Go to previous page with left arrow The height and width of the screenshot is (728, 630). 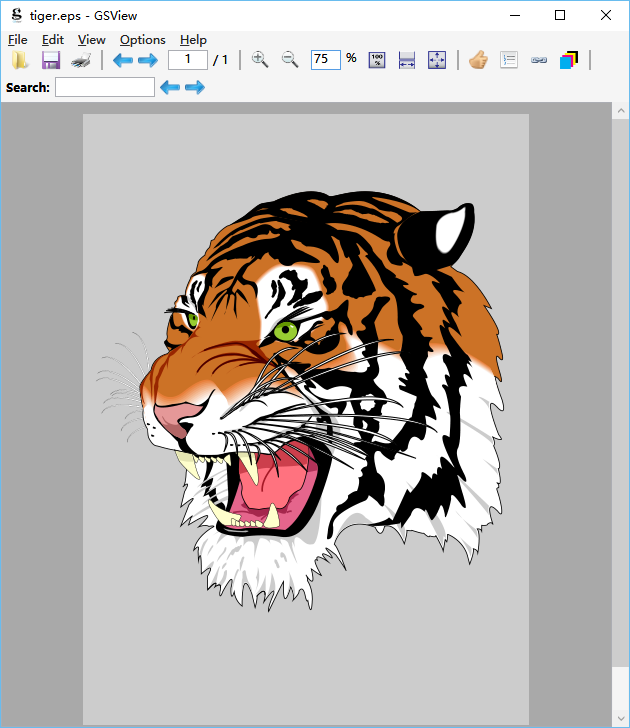(123, 60)
